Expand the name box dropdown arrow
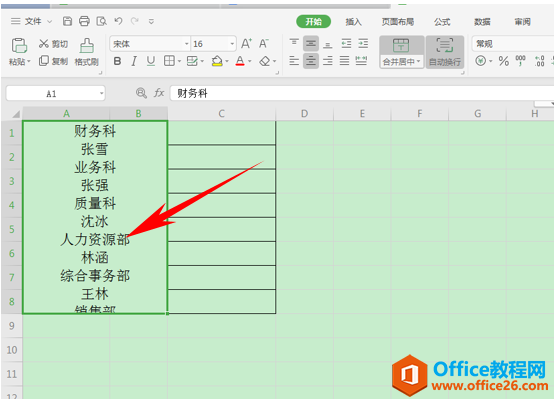 (102, 94)
